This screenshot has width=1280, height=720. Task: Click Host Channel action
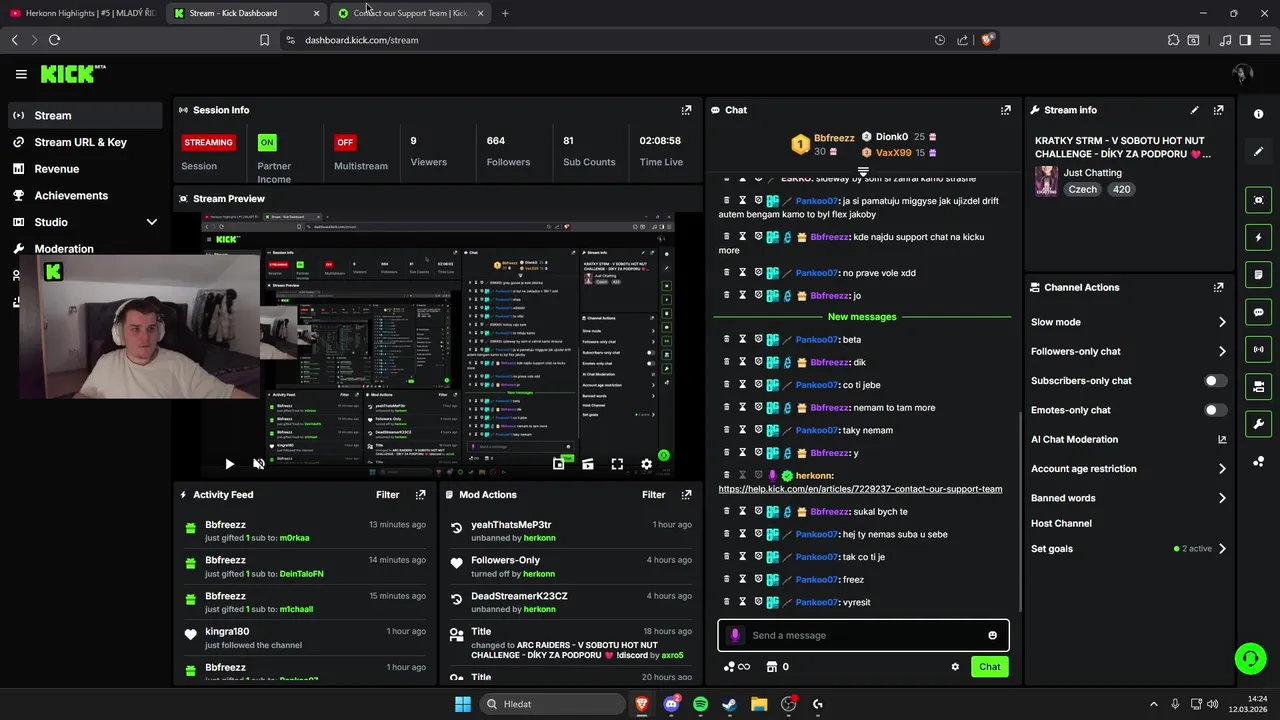(1061, 523)
